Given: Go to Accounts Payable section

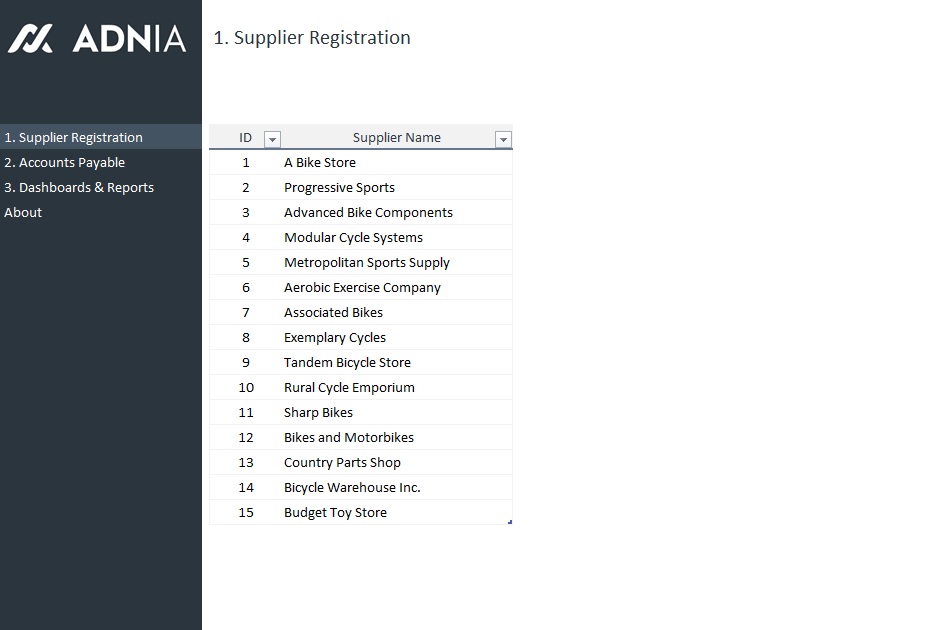Looking at the screenshot, I should click(64, 162).
